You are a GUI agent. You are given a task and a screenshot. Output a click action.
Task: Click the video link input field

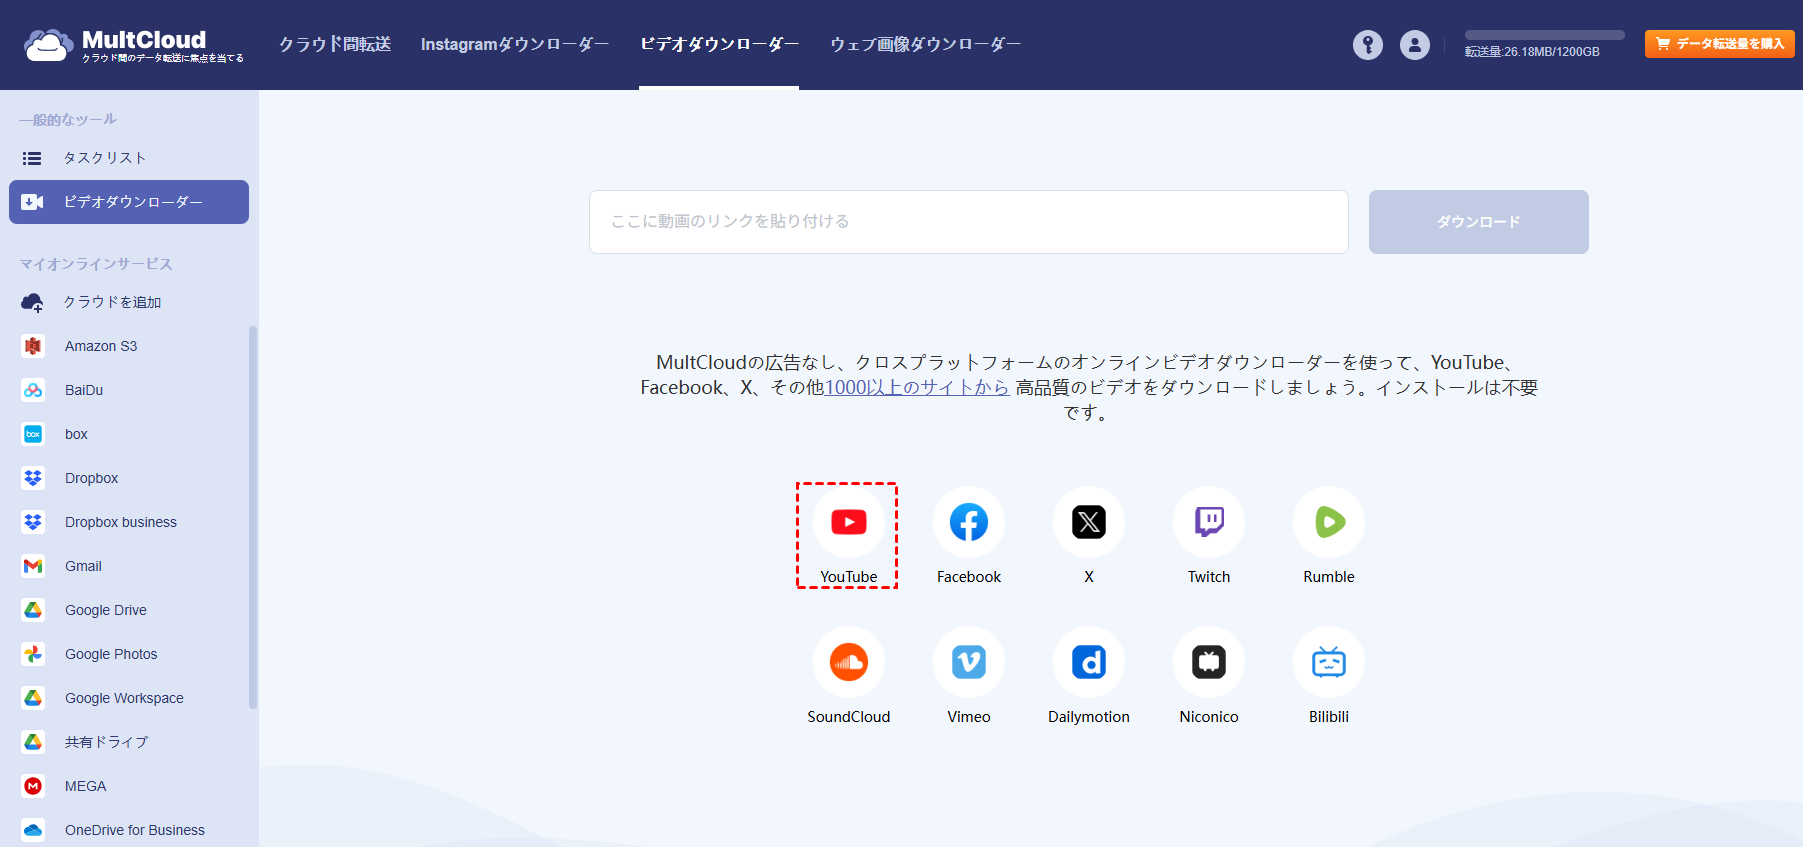point(968,222)
